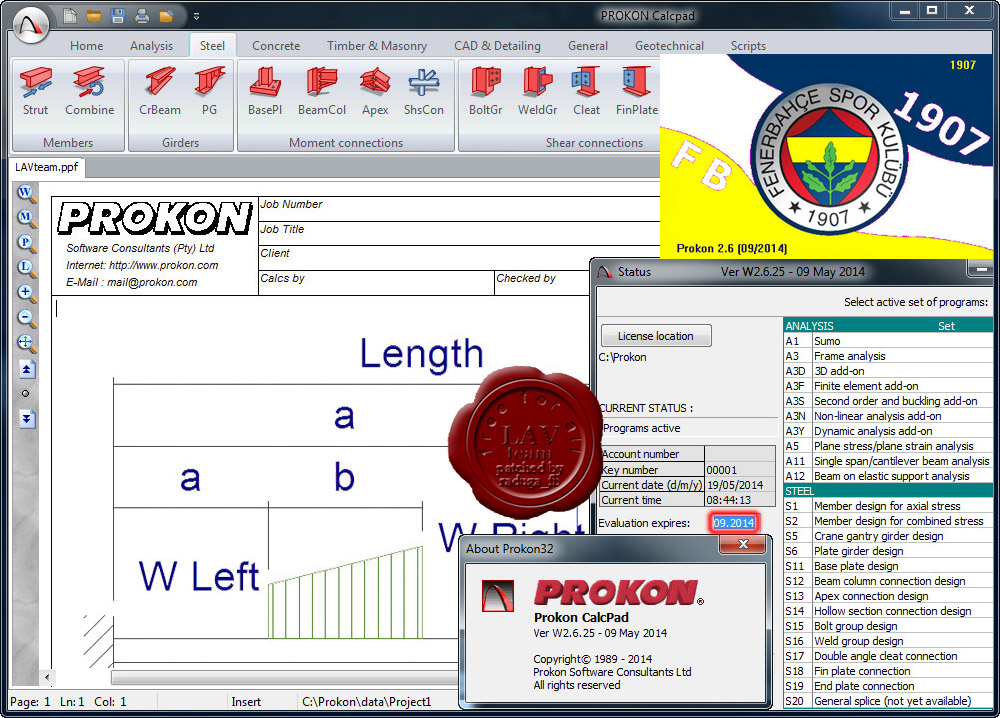Click the Calcs by field
1000x718 pixels.
(376, 282)
